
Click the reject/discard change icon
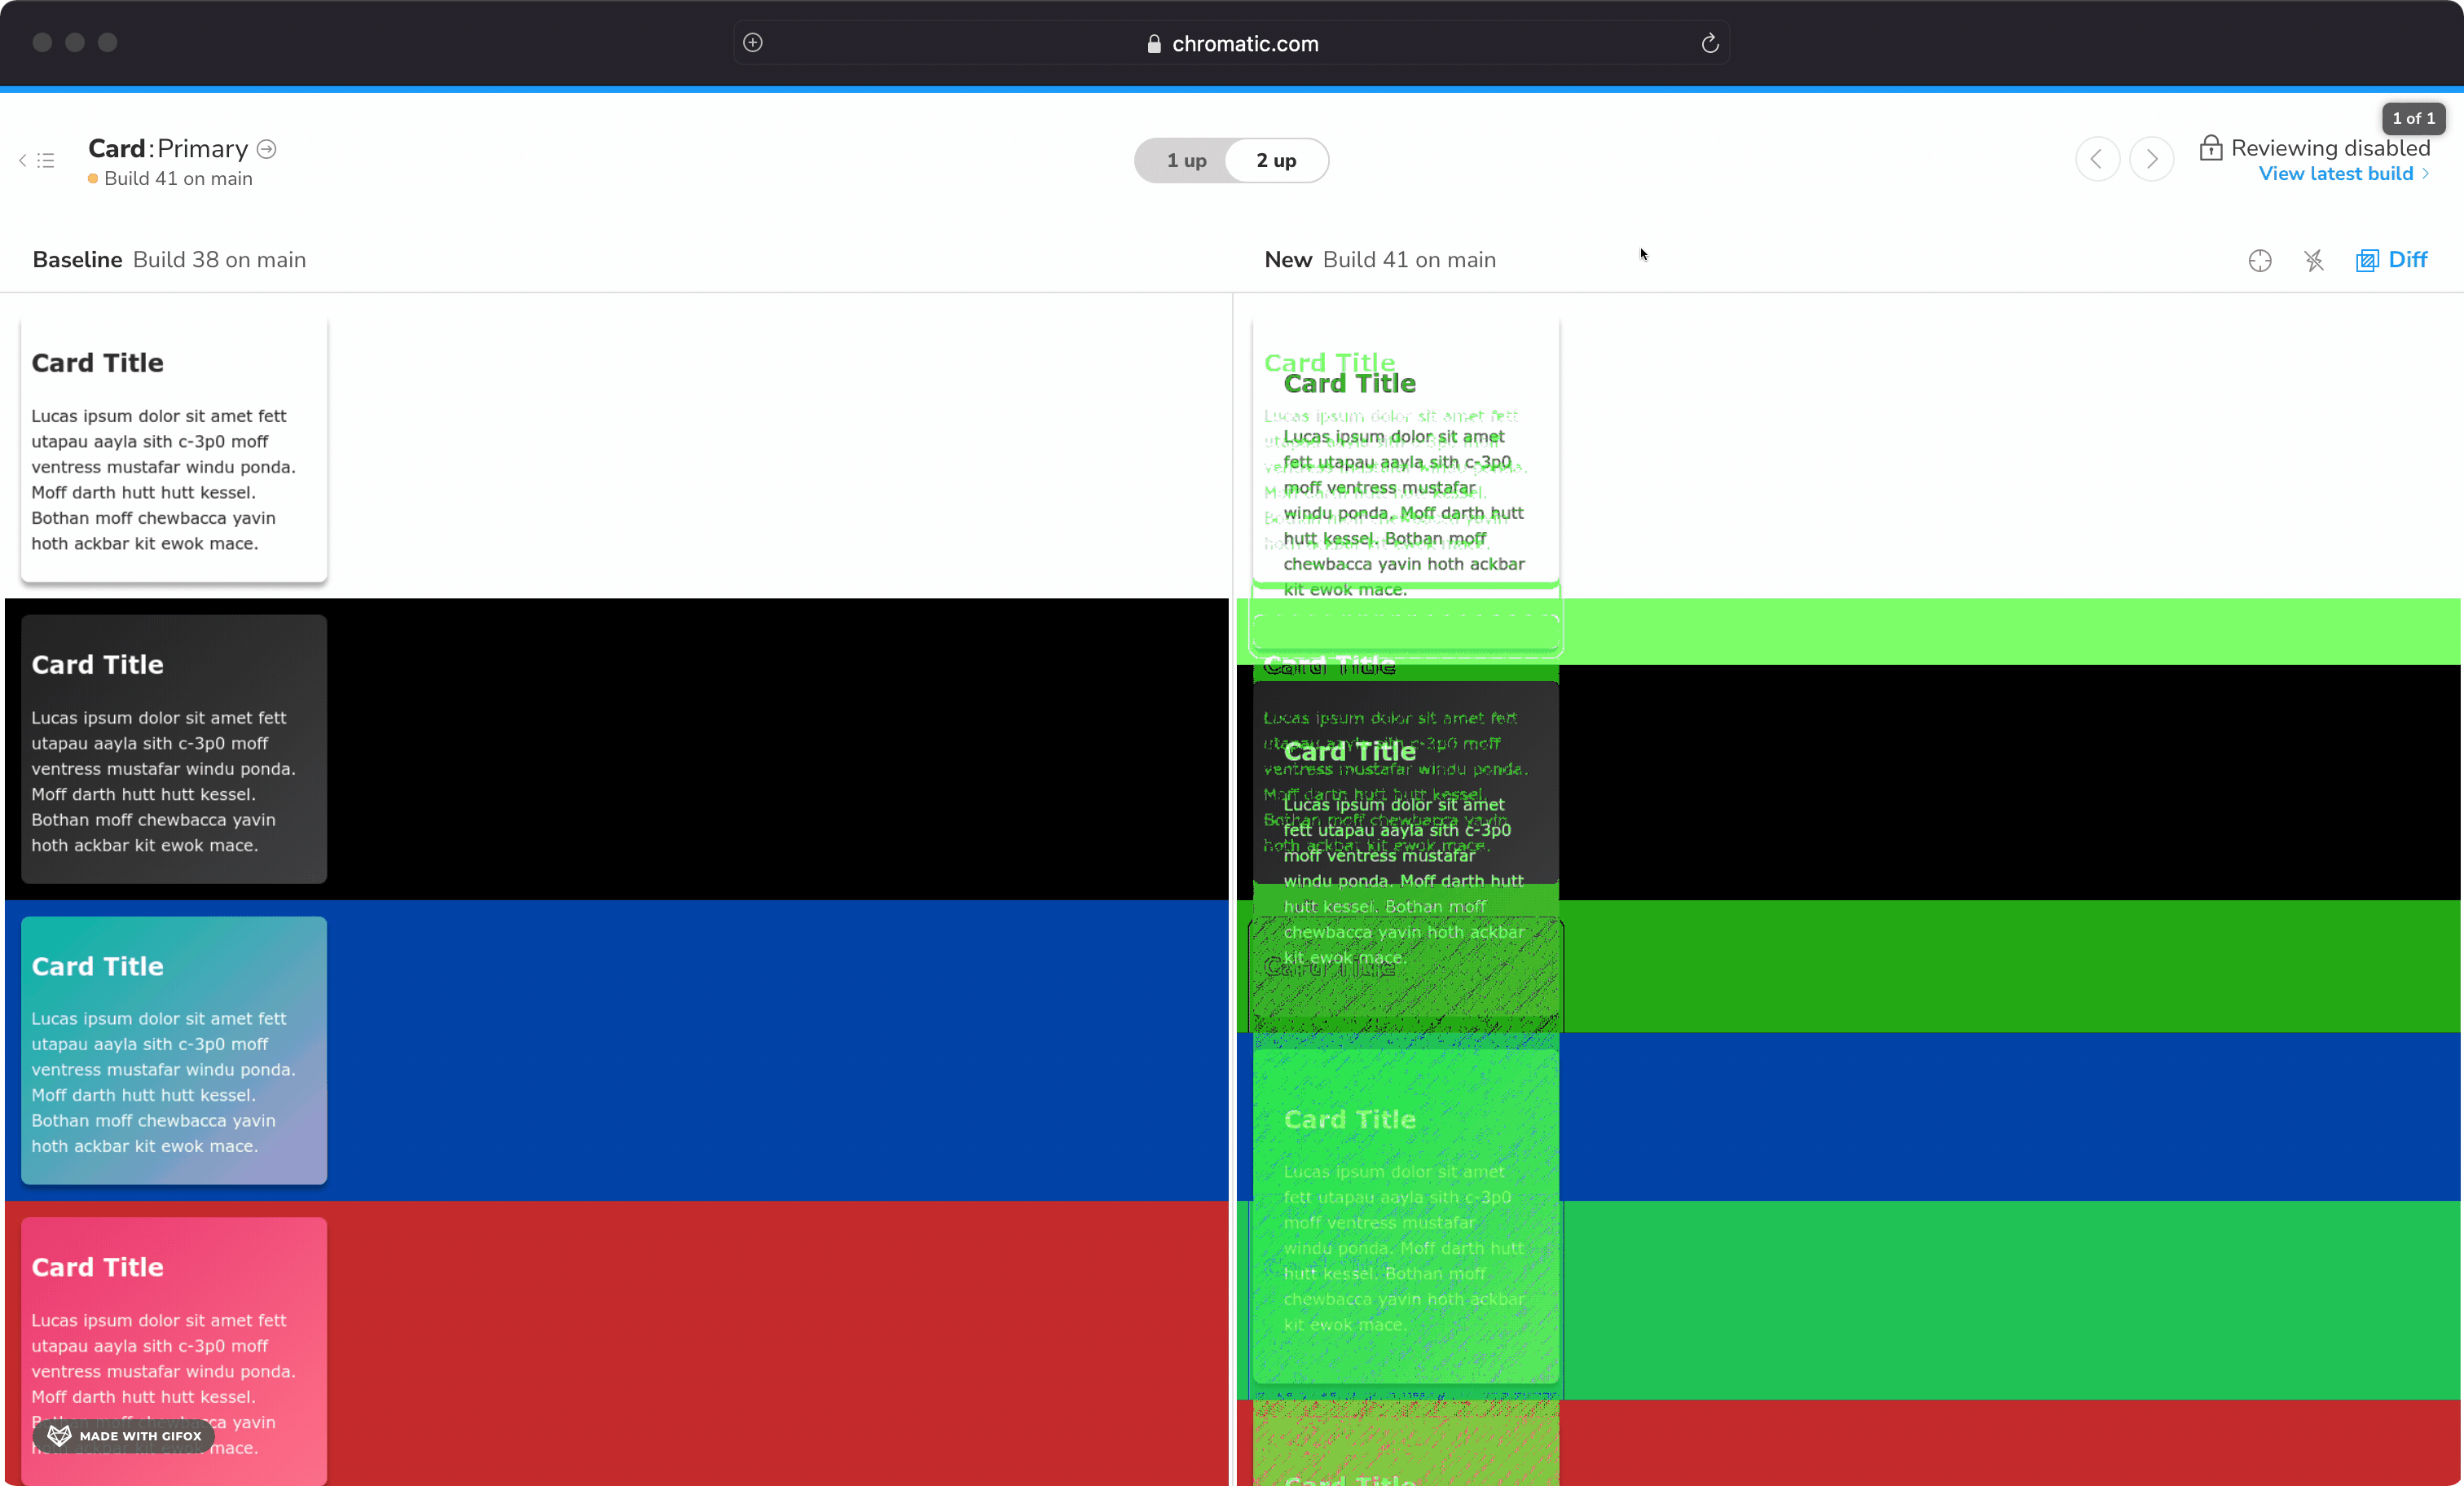click(2312, 259)
